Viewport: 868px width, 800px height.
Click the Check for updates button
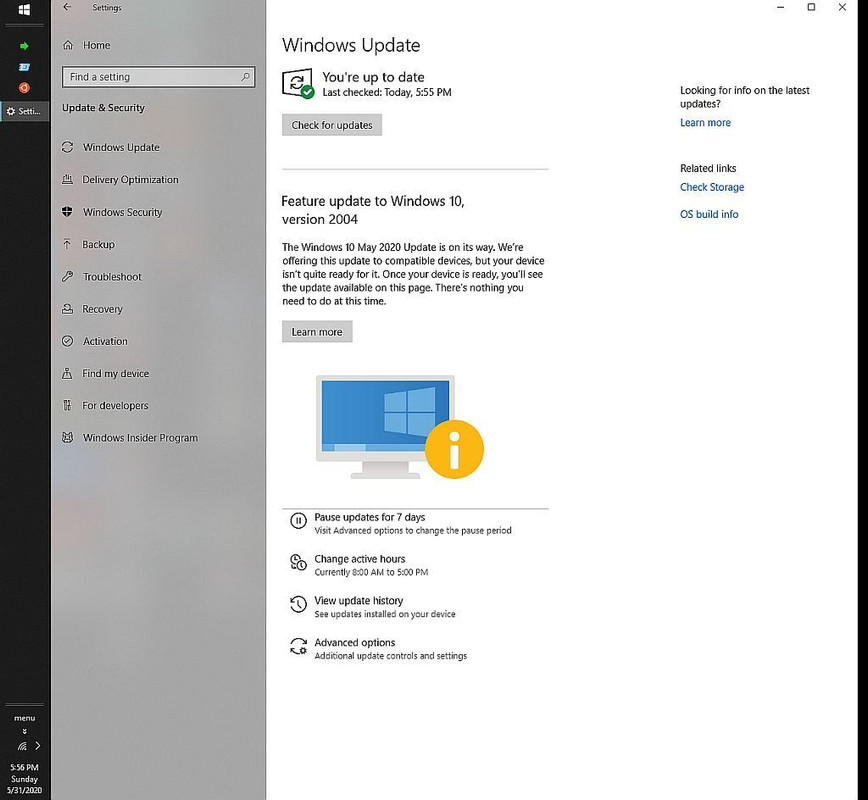(x=332, y=125)
